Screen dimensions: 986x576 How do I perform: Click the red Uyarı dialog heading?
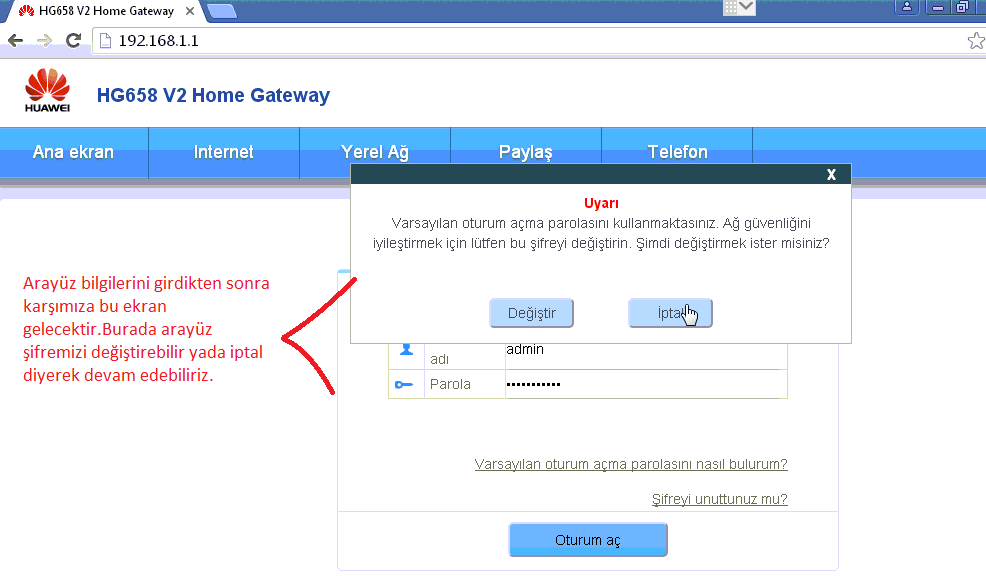pyautogui.click(x=601, y=203)
